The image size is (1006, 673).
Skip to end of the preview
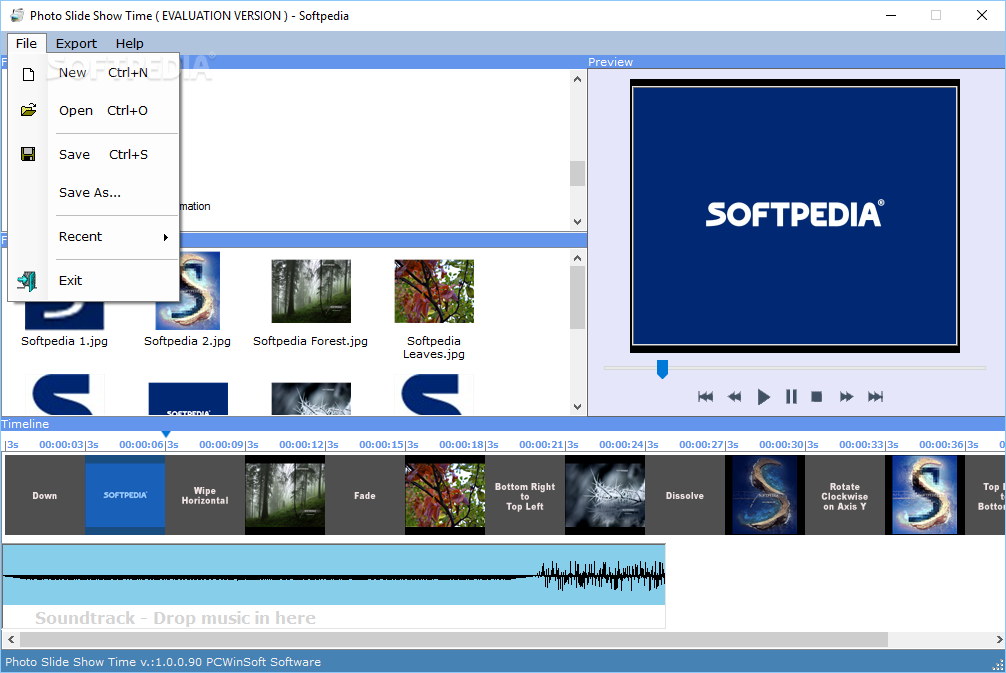pyautogui.click(x=876, y=396)
